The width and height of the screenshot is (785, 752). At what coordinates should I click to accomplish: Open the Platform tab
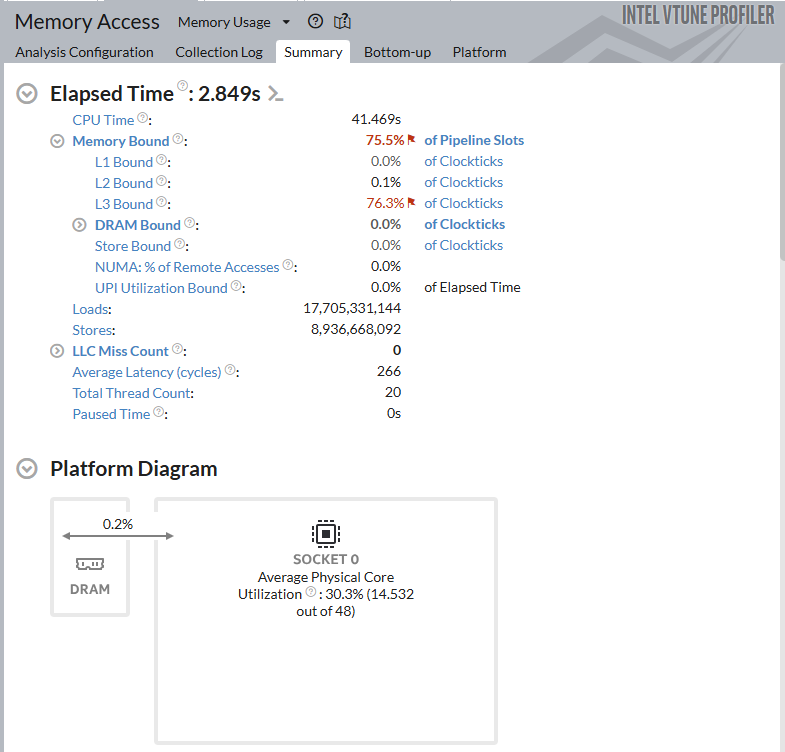[x=480, y=52]
